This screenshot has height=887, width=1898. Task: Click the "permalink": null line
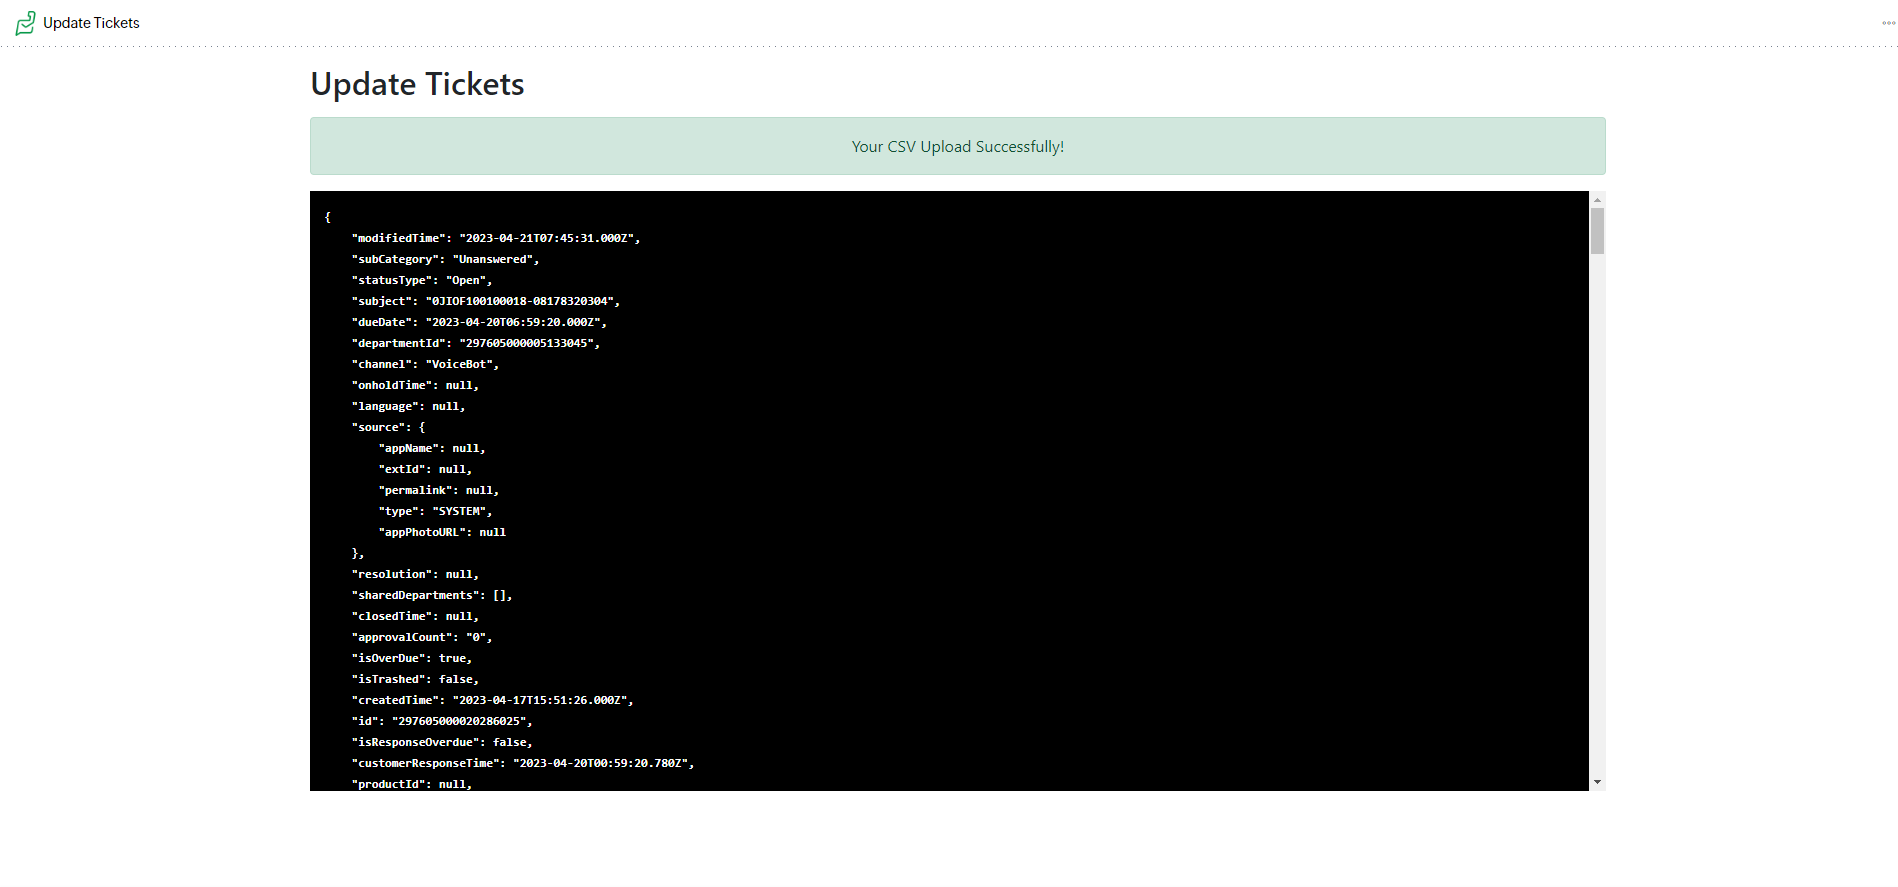click(438, 490)
